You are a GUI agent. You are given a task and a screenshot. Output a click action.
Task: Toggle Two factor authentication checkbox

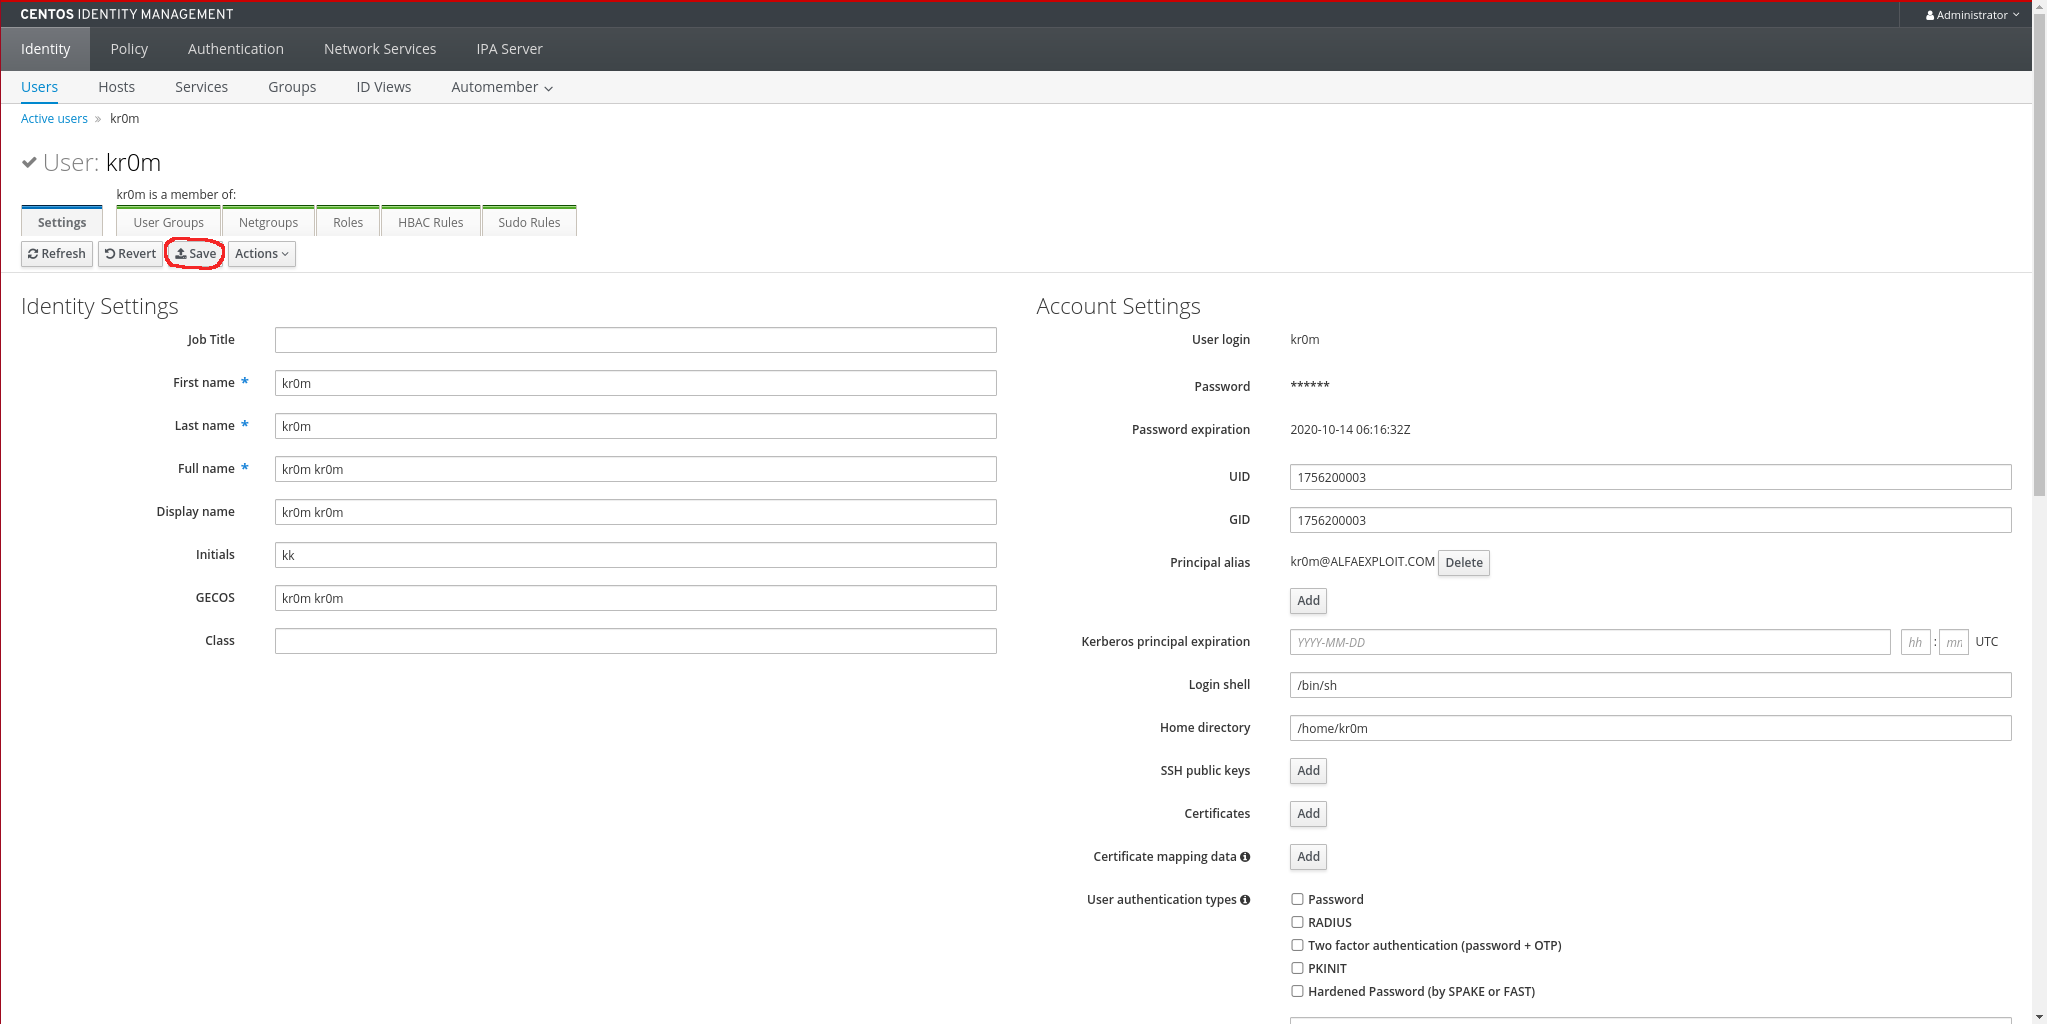coord(1297,945)
